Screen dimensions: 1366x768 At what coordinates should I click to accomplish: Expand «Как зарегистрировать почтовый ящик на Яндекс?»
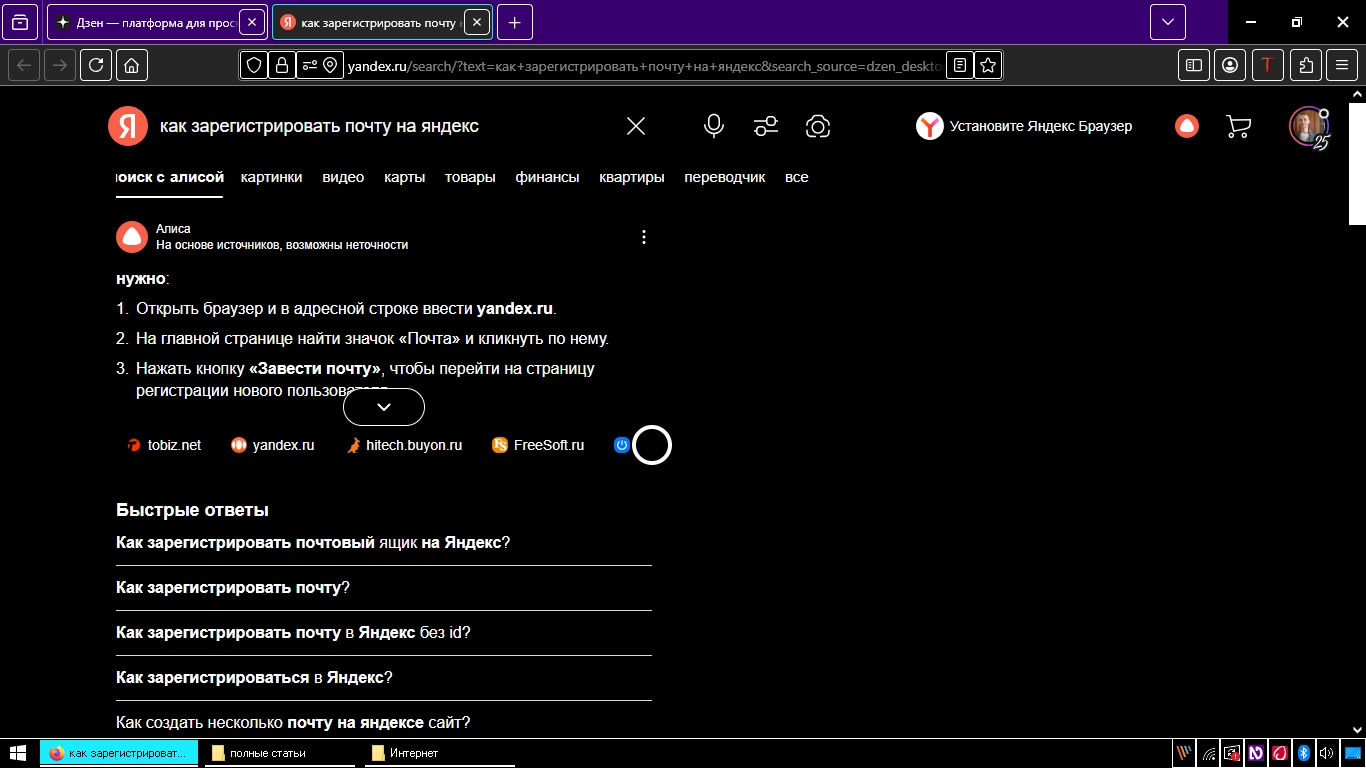point(384,543)
